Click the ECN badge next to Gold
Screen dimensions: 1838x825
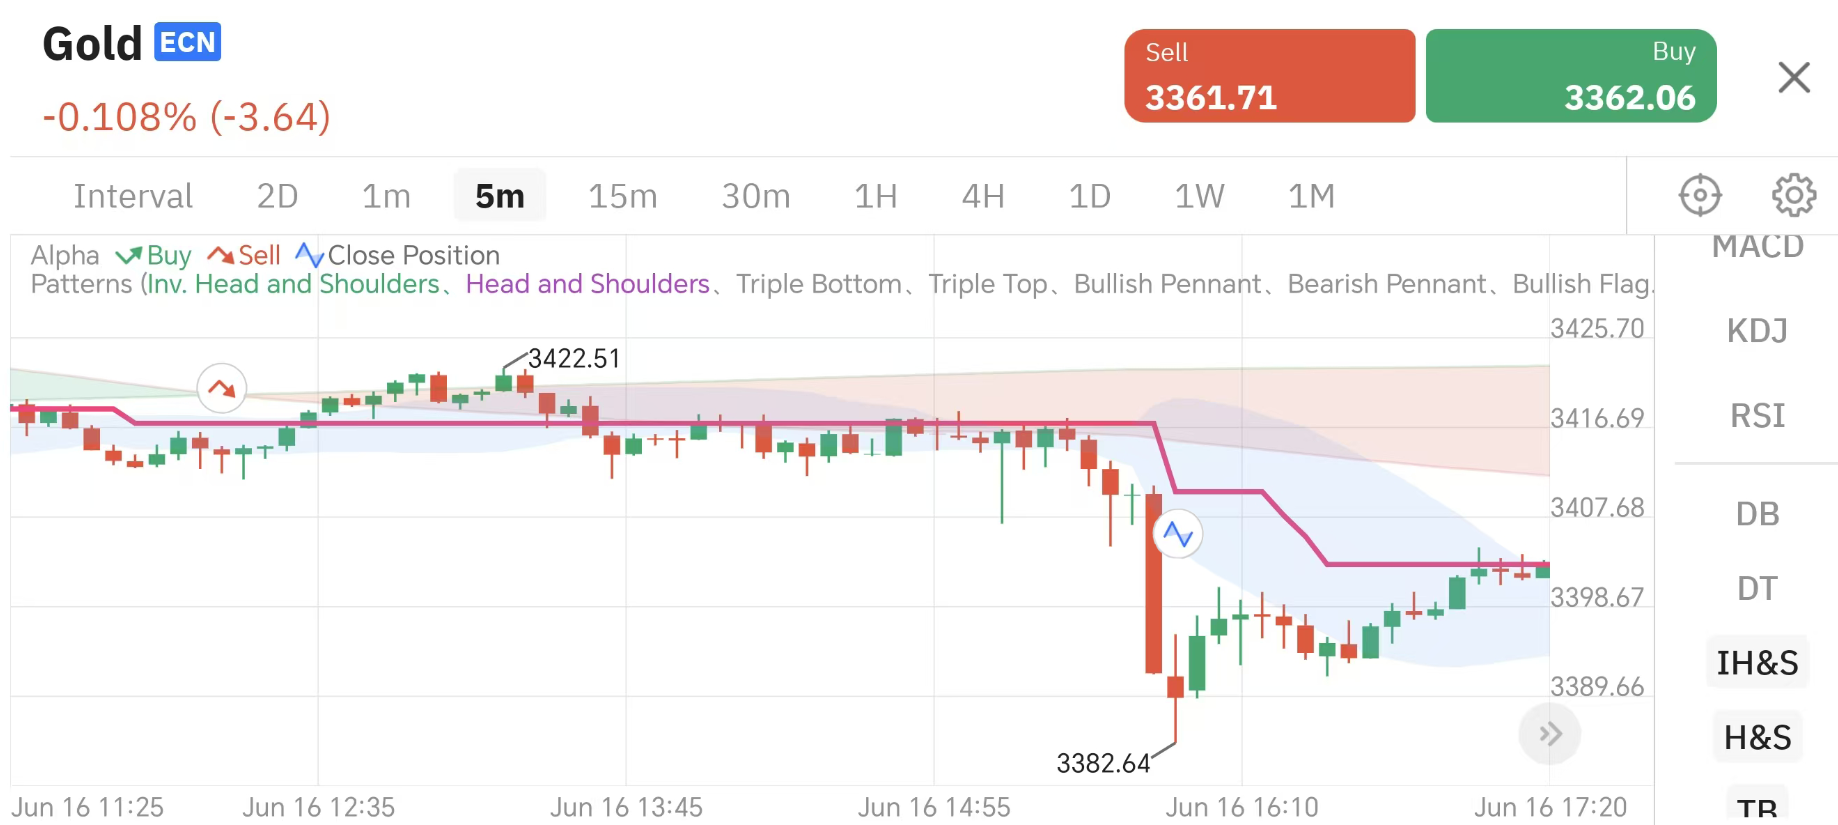188,43
